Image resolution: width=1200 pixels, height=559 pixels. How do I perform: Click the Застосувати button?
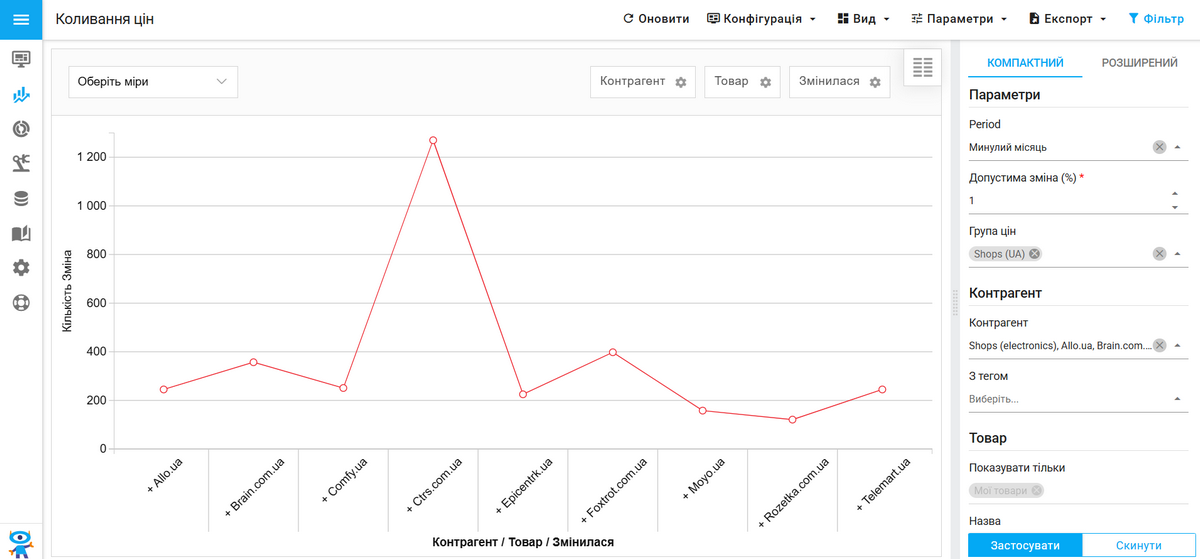coord(1025,545)
